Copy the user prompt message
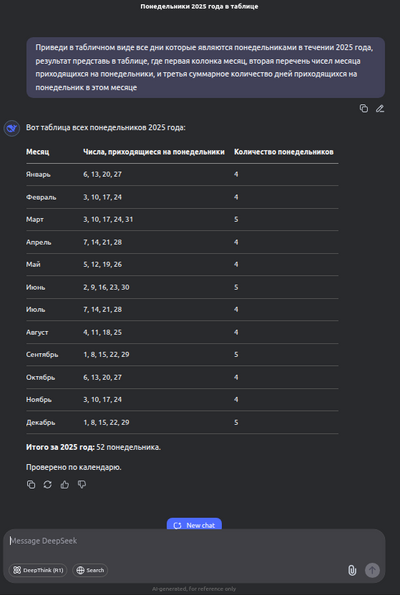This screenshot has width=400, height=595. coord(364,109)
